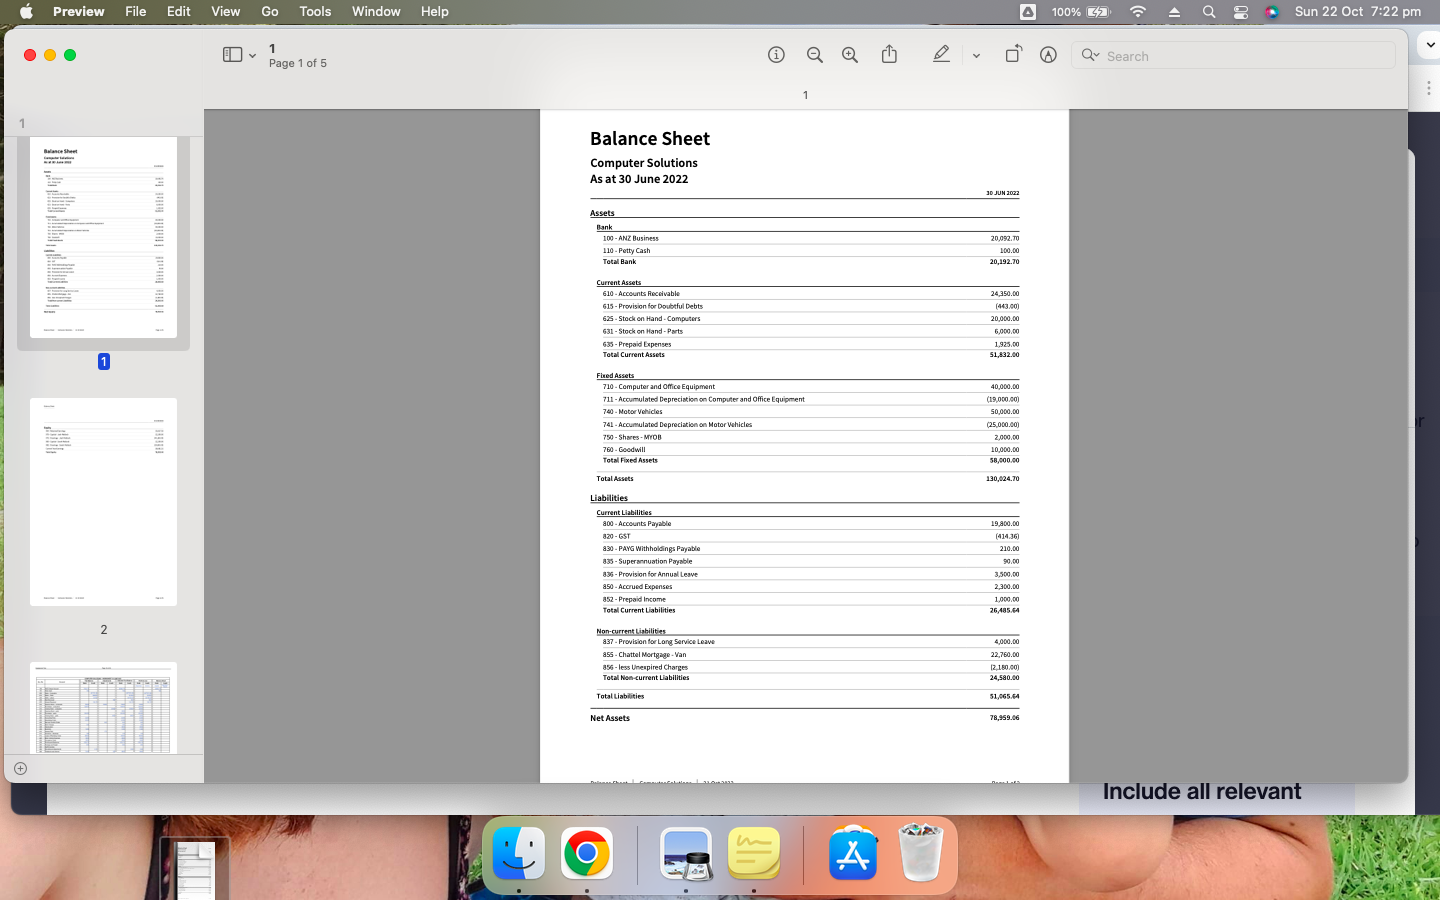
Task: Open the Tools menu
Action: (314, 11)
